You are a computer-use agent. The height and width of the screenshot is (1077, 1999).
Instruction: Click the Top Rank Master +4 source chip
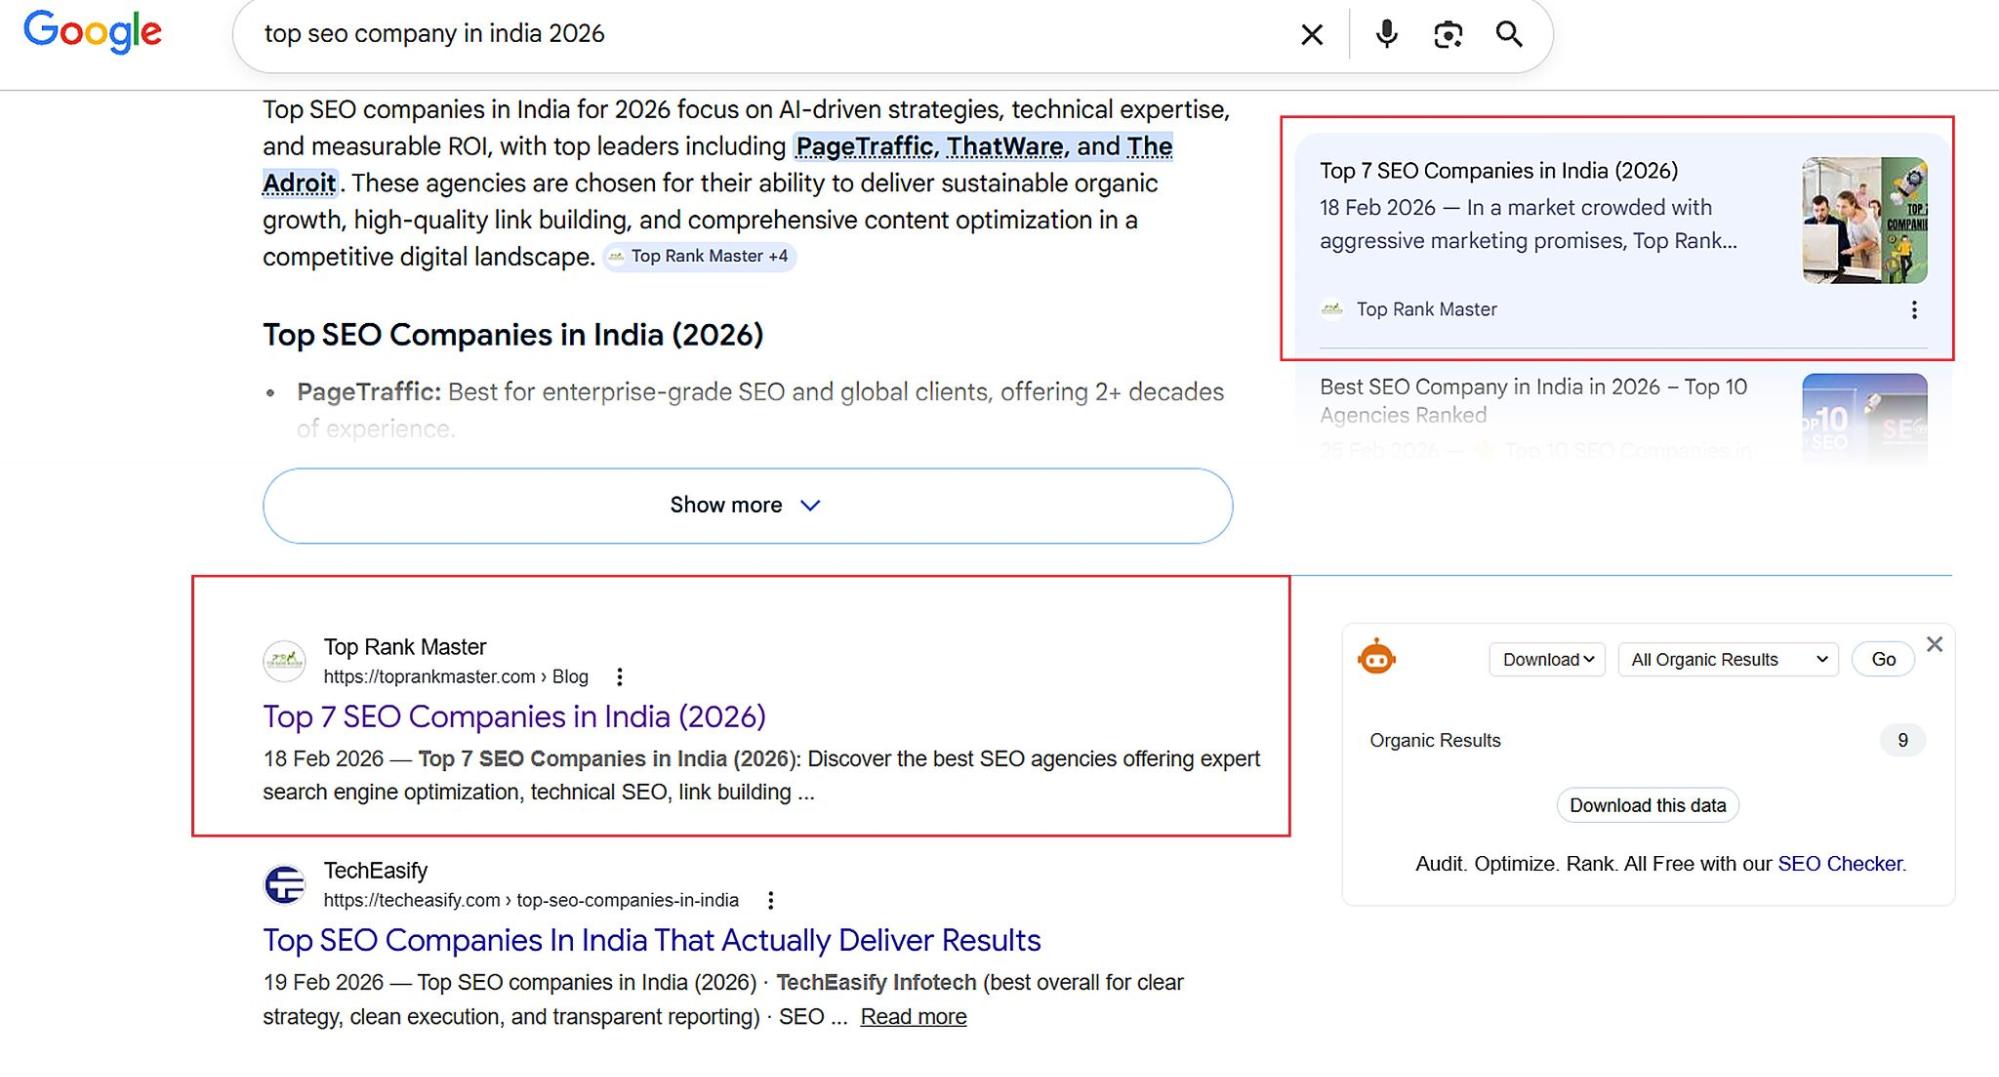(x=700, y=256)
